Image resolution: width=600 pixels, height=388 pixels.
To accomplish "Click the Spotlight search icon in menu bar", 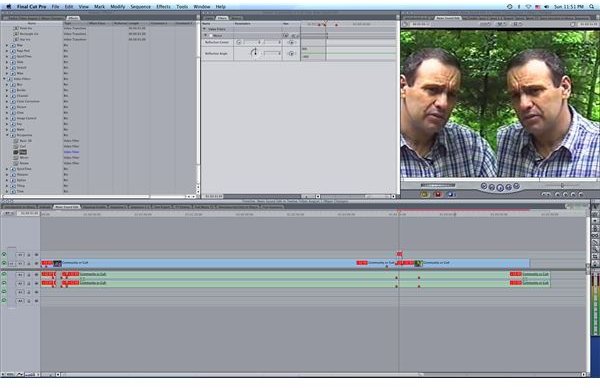I will pyautogui.click(x=592, y=7).
